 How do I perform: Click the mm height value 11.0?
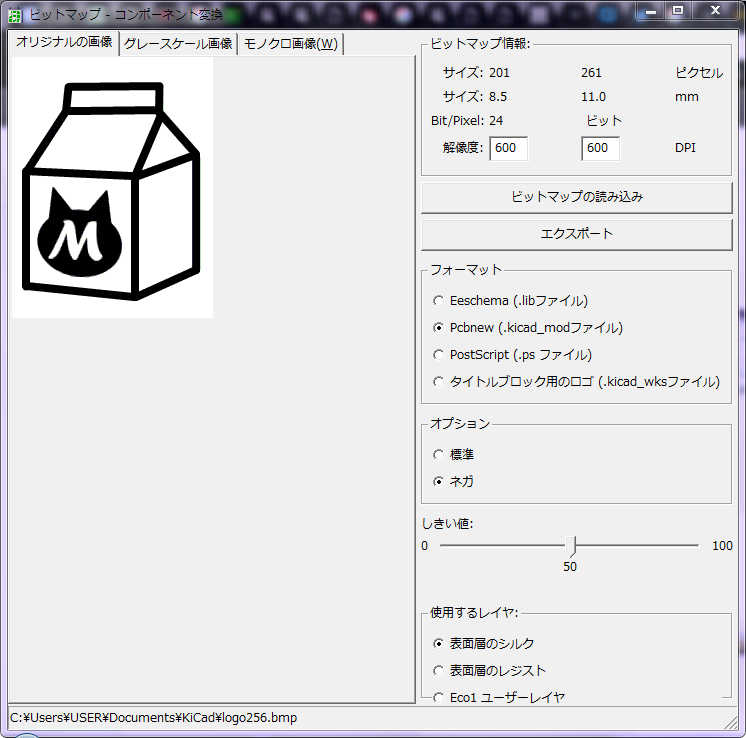coord(593,97)
